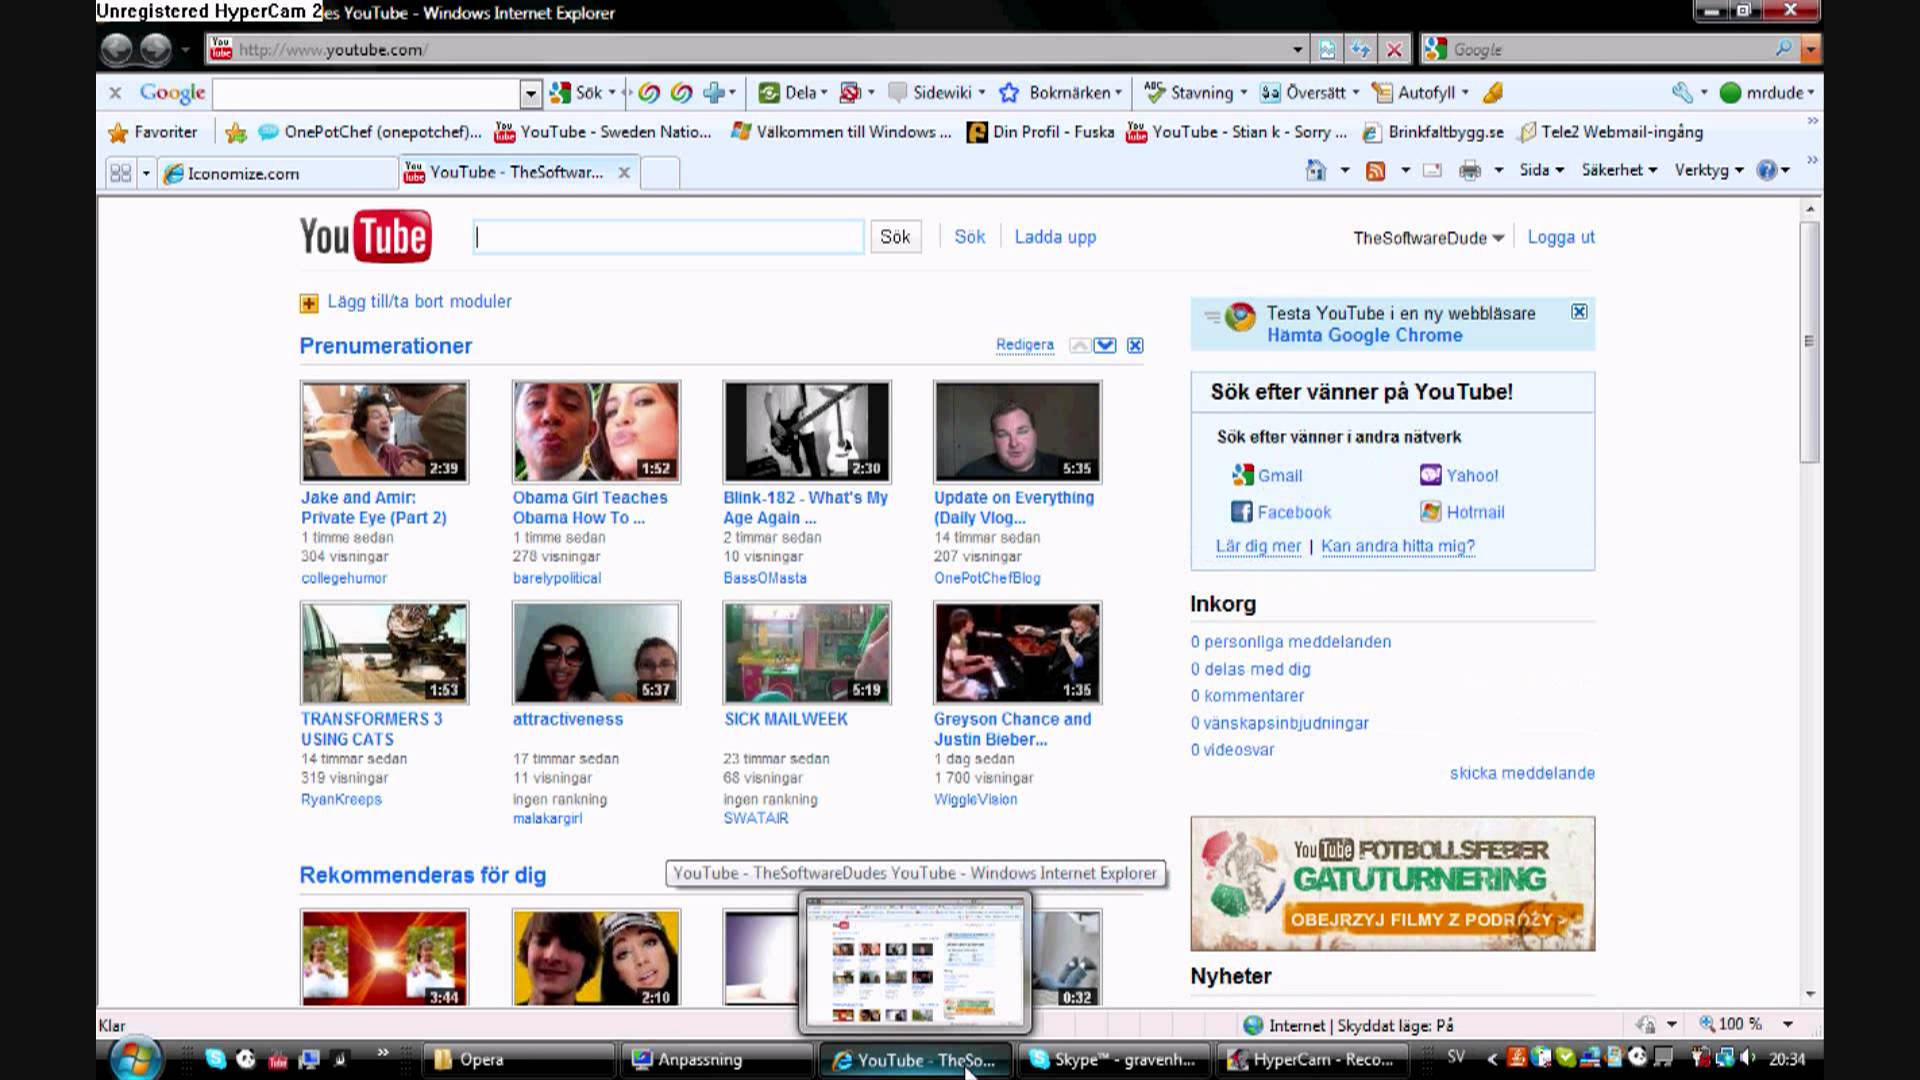Open address bar history dropdown arrow
The width and height of the screenshot is (1920, 1080).
(x=1297, y=49)
